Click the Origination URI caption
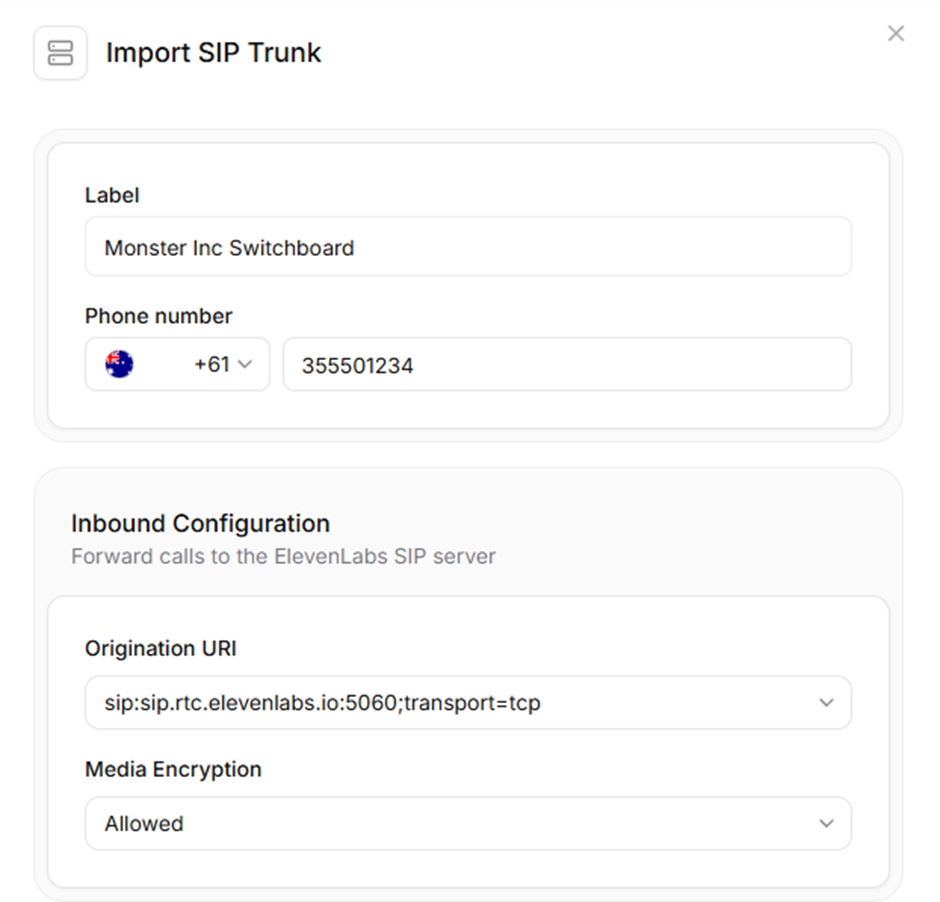 coord(161,648)
